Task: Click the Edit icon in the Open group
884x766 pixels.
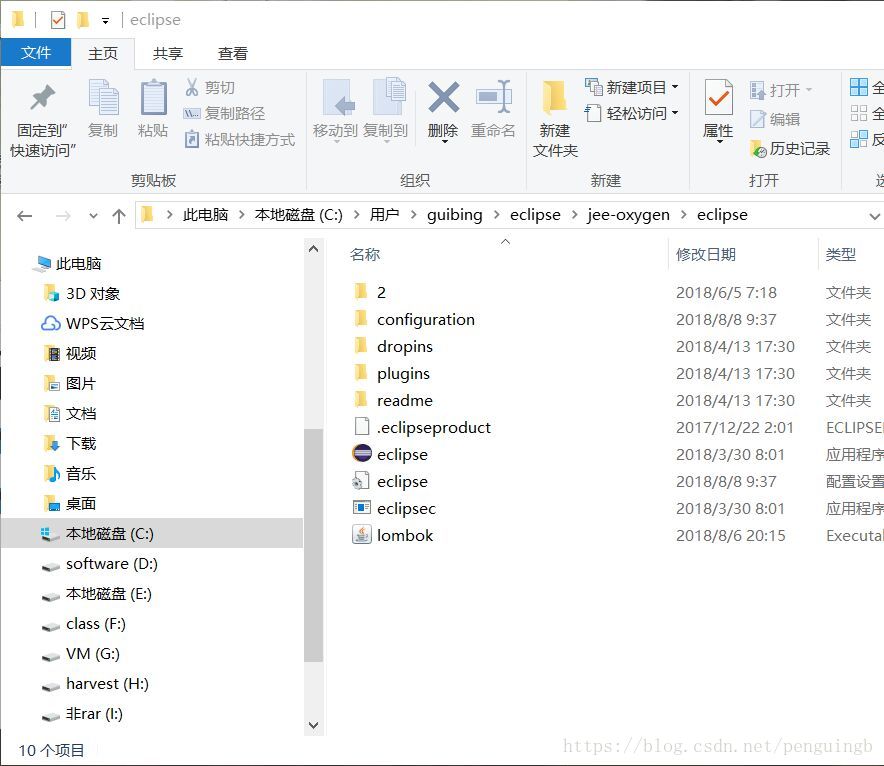Action: [757, 119]
